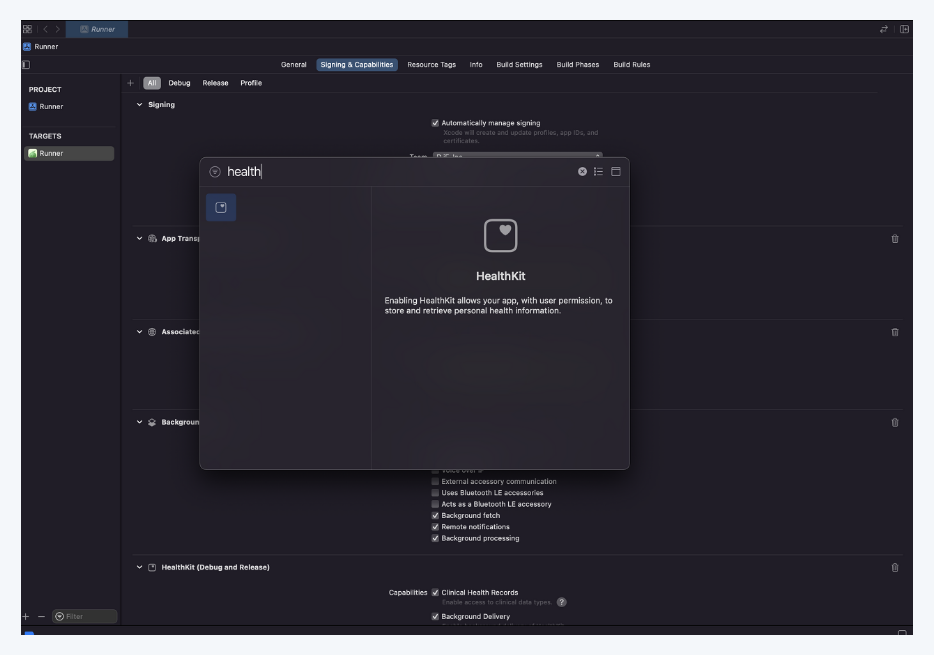Click the editor review swap arrows icon
The image size is (934, 655).
tap(884, 29)
